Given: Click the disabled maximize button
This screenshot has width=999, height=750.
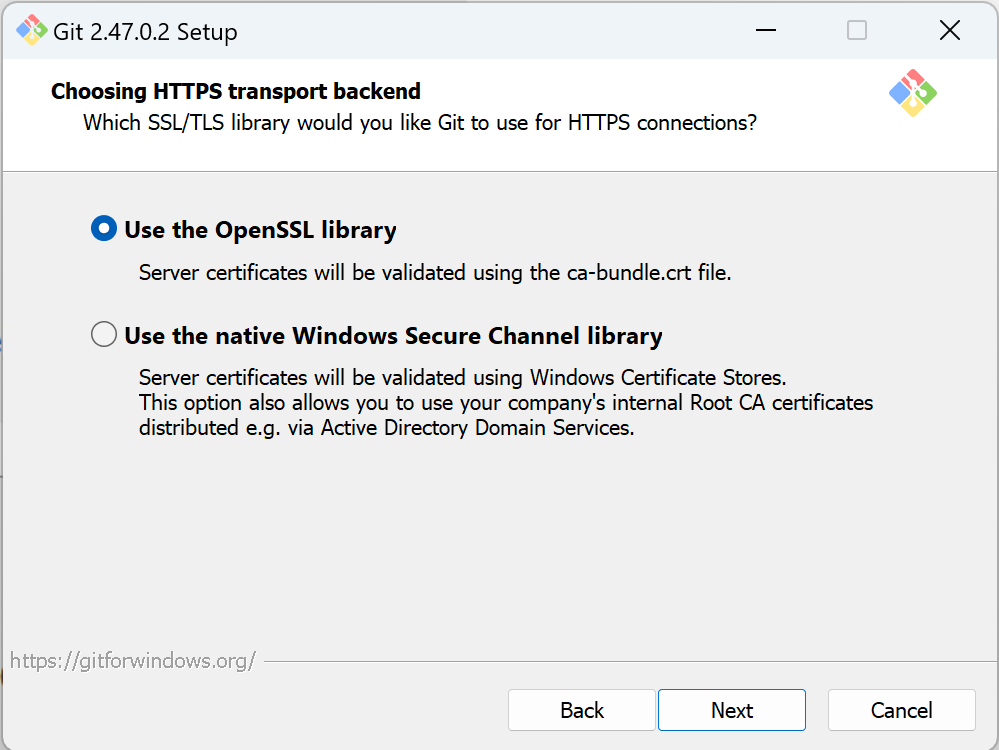Looking at the screenshot, I should pyautogui.click(x=857, y=30).
